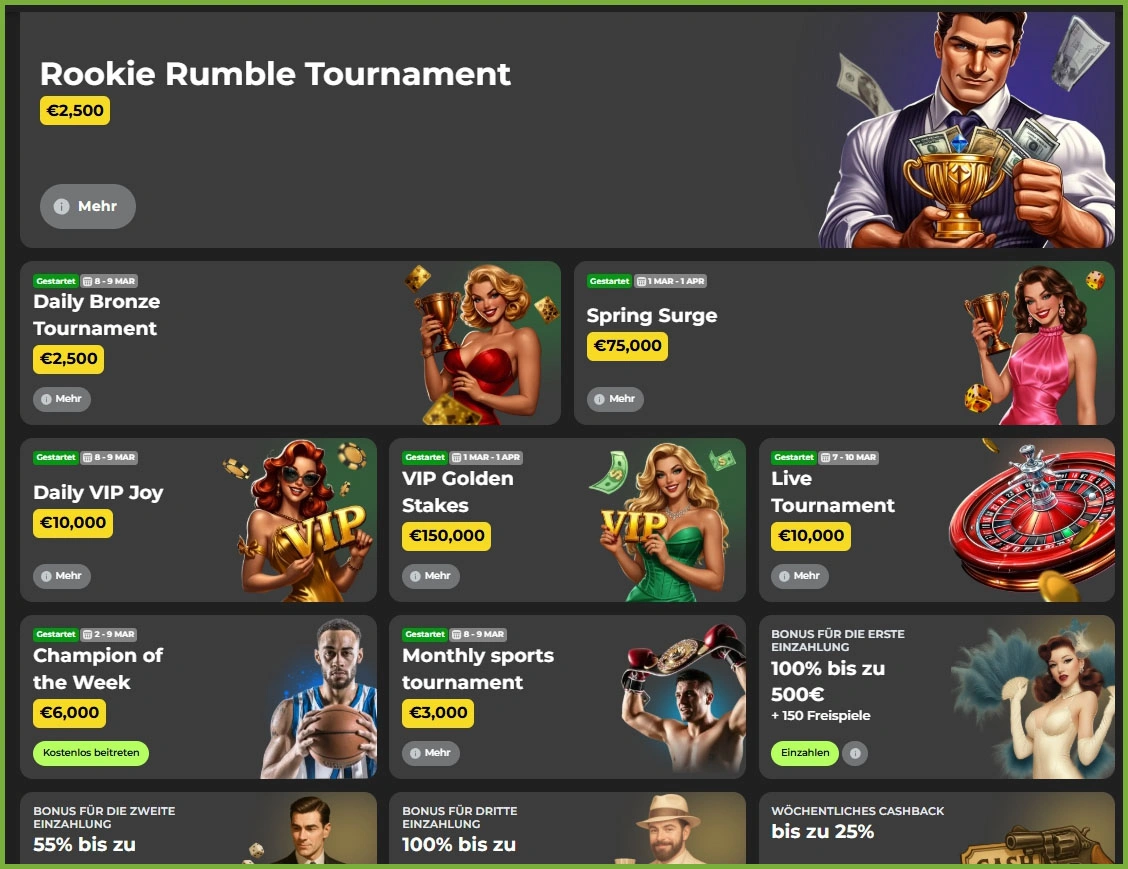Screen dimensions: 1128x869
Task: Click the Gestartet badge on Daily Bronze Tournament
Action: pyautogui.click(x=56, y=281)
